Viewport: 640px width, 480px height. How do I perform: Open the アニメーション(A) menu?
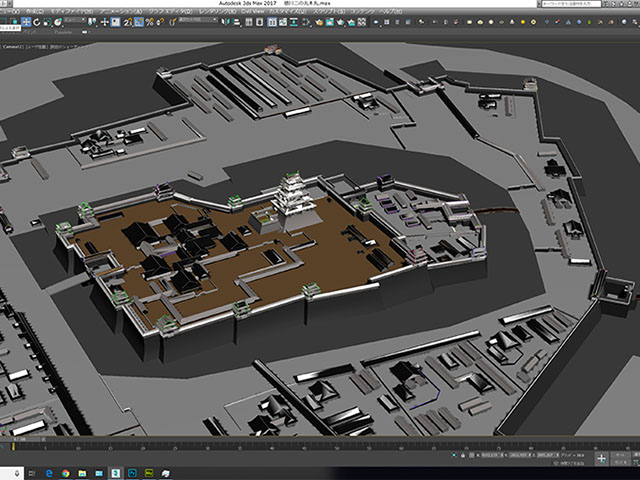pos(119,11)
